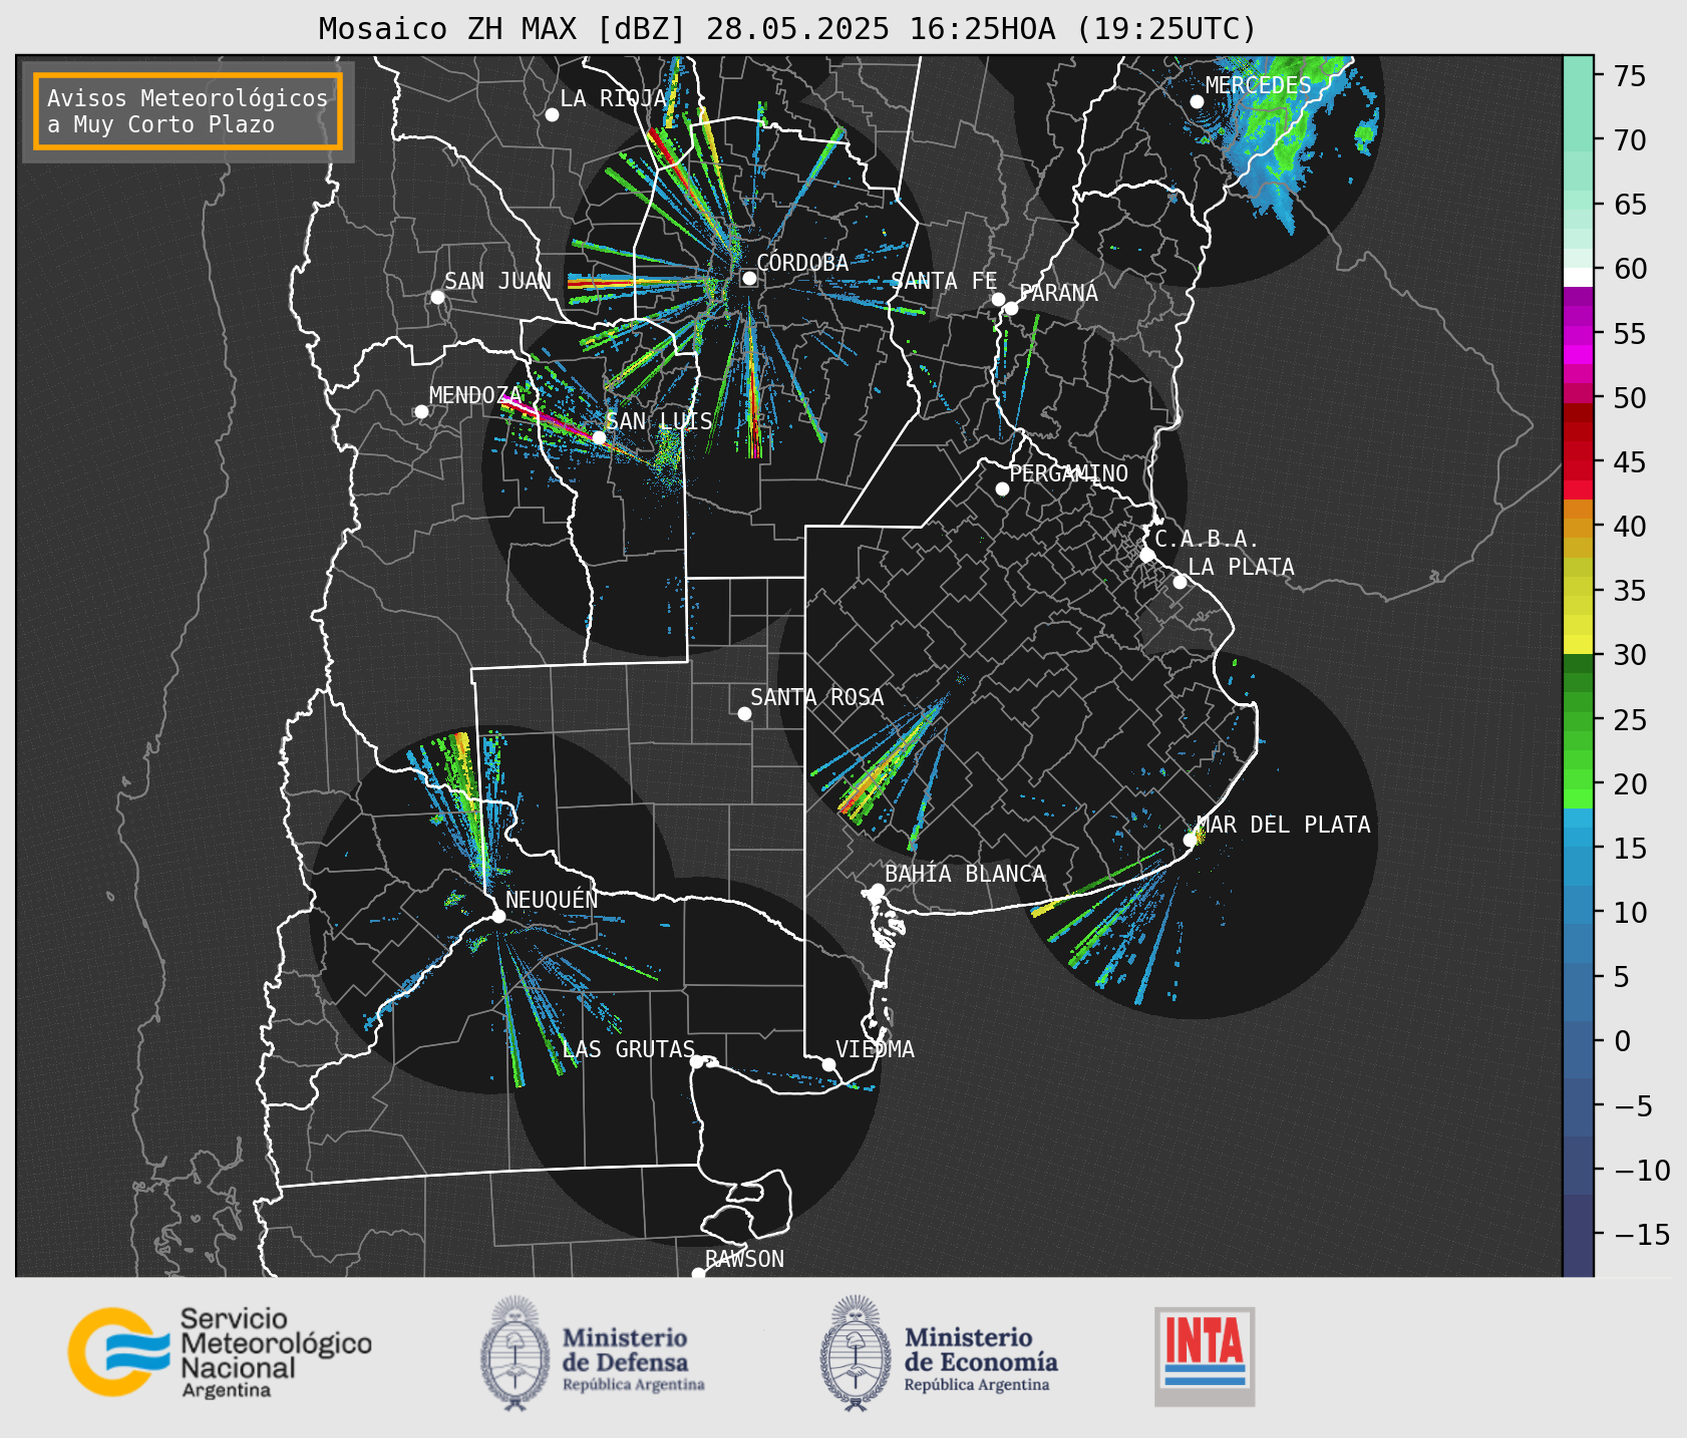Click the 75 value on the dBZ scale
Screen dimensions: 1687x1438
pos(1629,76)
